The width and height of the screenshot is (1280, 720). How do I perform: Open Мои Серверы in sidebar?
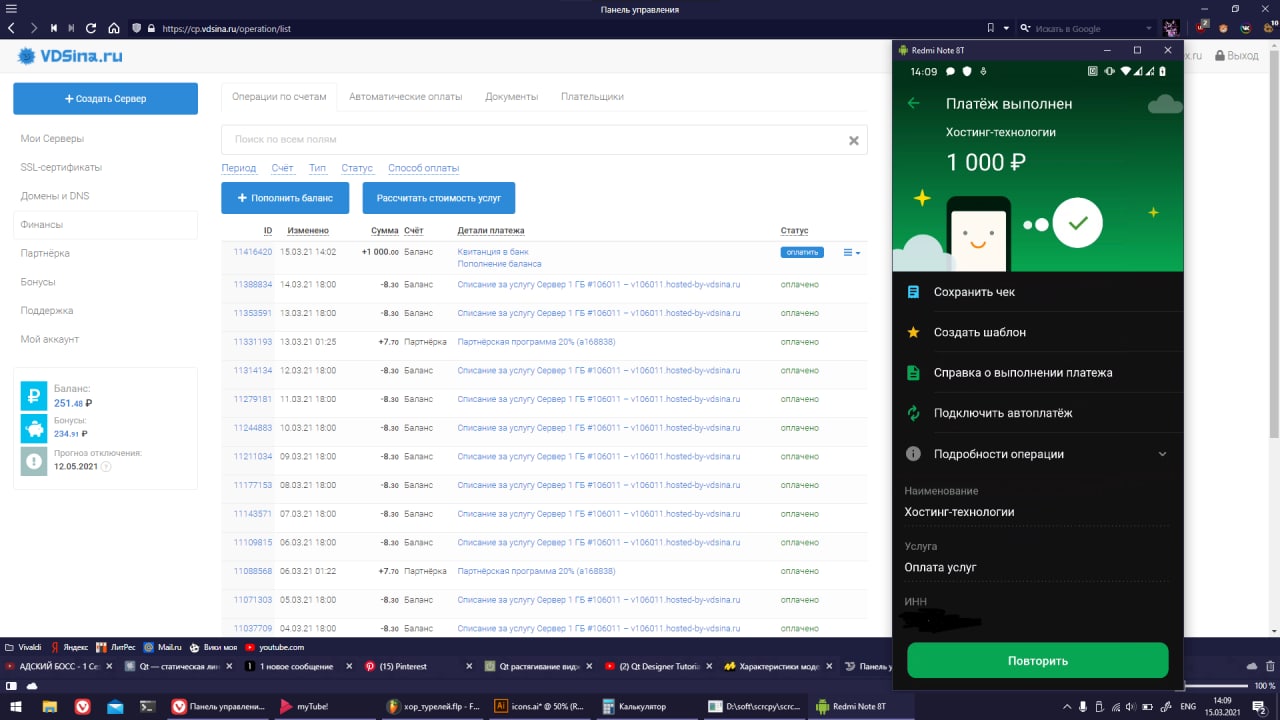pos(52,139)
